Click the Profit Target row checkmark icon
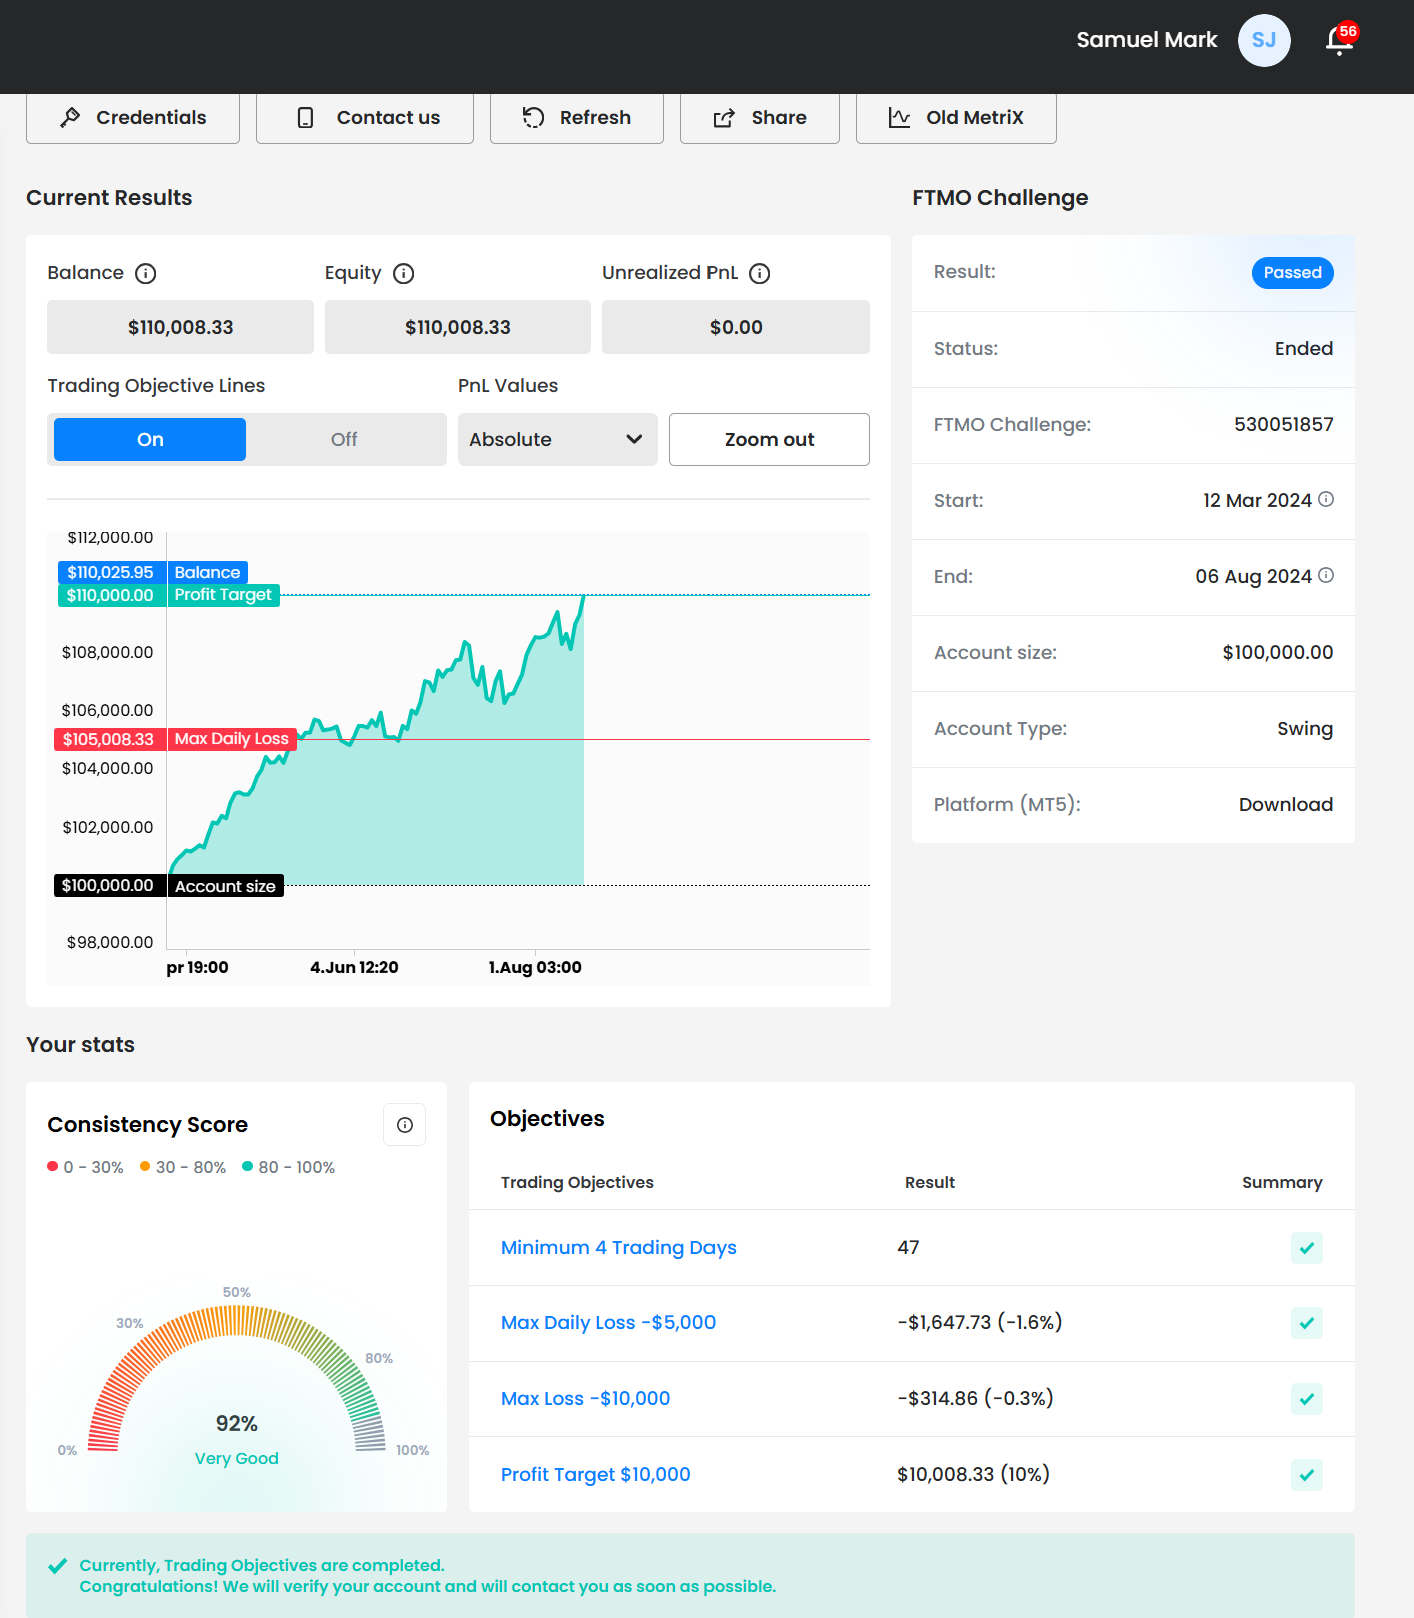 tap(1307, 1475)
